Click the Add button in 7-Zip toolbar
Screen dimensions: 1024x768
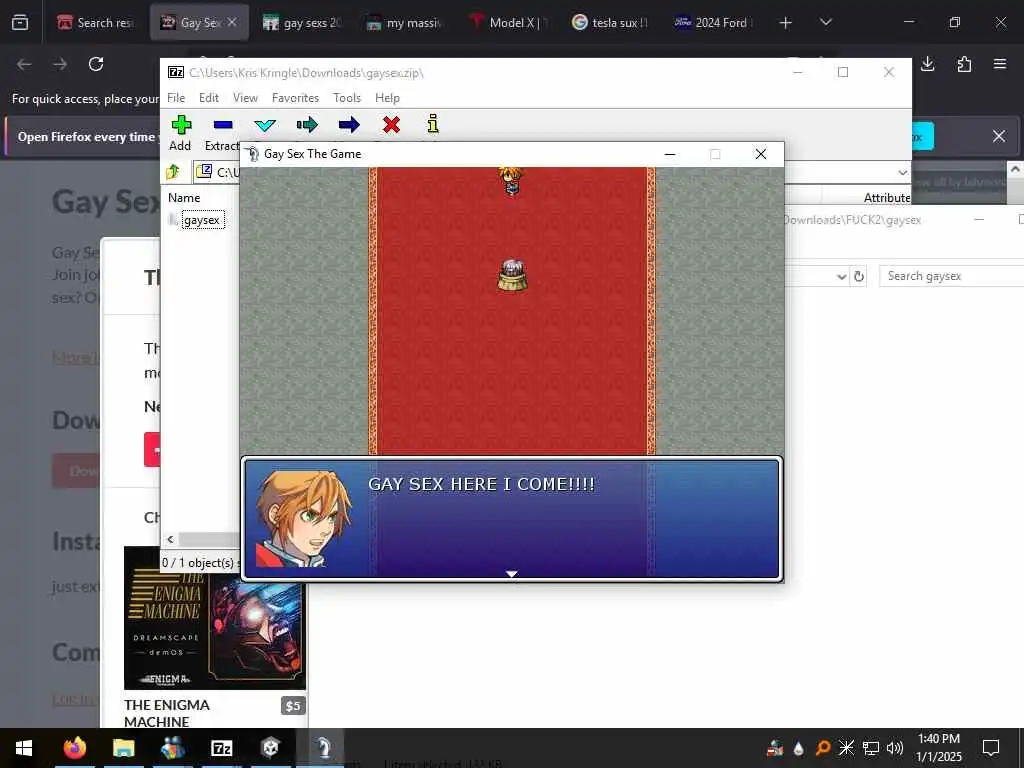coord(181,133)
